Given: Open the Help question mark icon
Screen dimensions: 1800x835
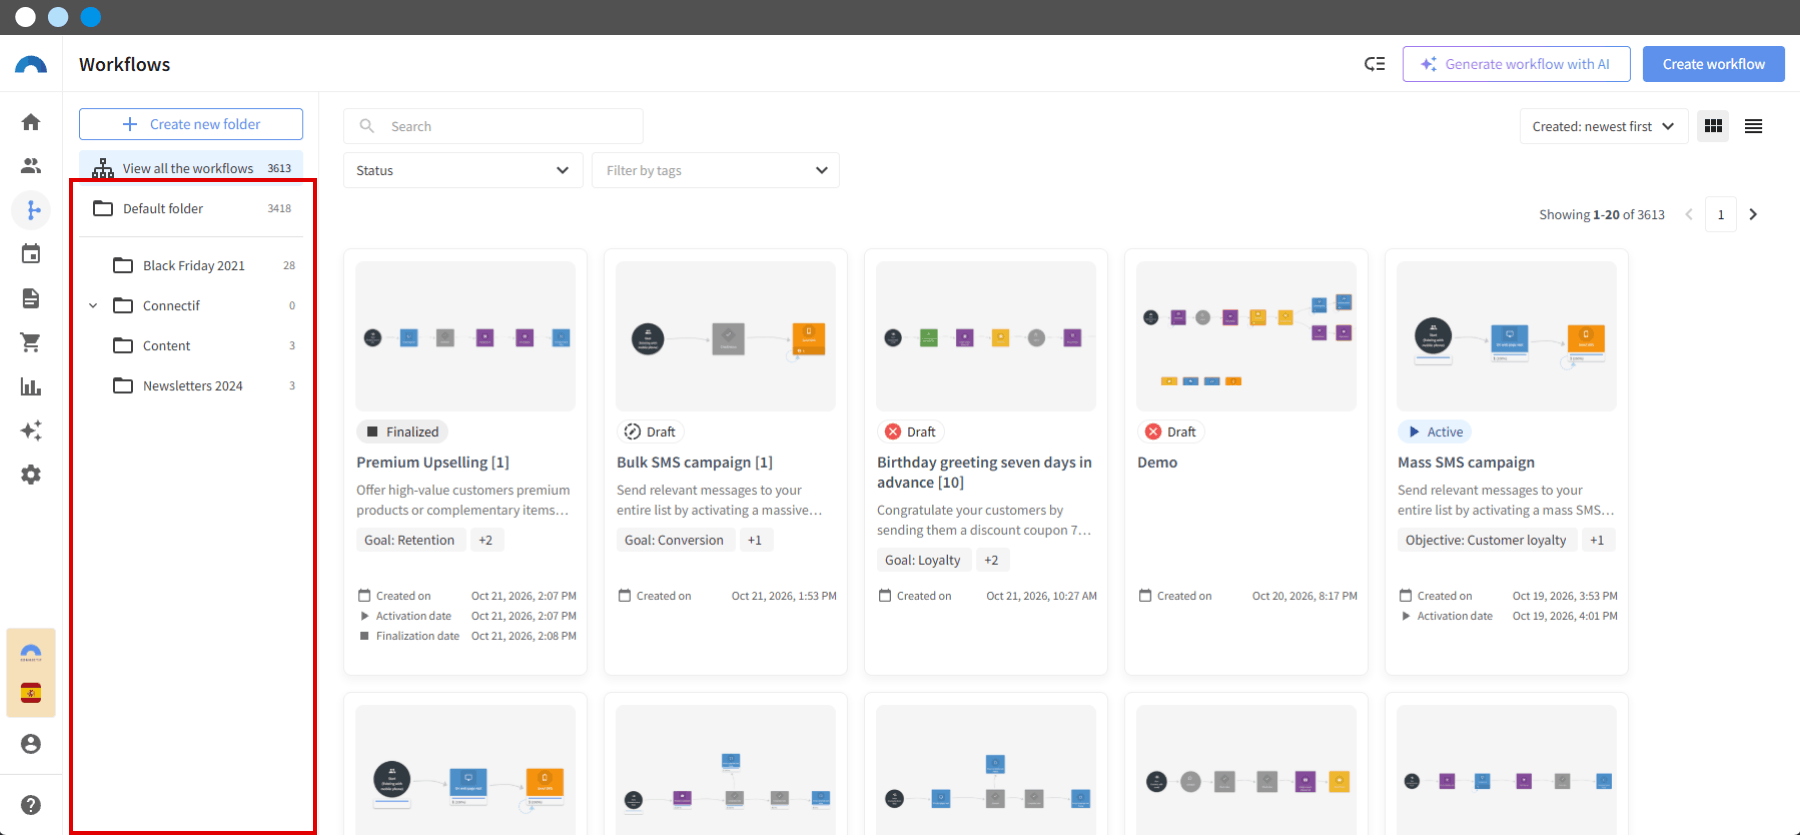Looking at the screenshot, I should pyautogui.click(x=31, y=805).
